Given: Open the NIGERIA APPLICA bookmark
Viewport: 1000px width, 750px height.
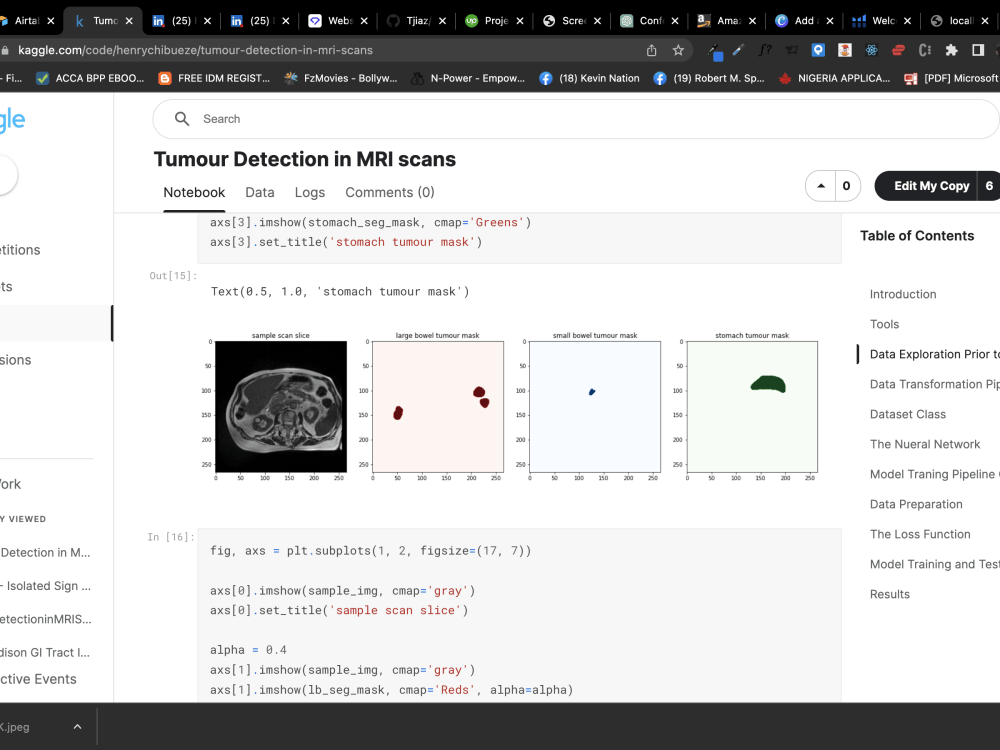Looking at the screenshot, I should [834, 78].
